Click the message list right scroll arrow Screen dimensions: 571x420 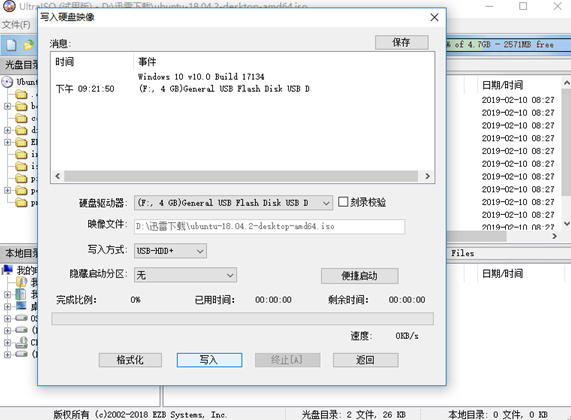tap(428, 176)
